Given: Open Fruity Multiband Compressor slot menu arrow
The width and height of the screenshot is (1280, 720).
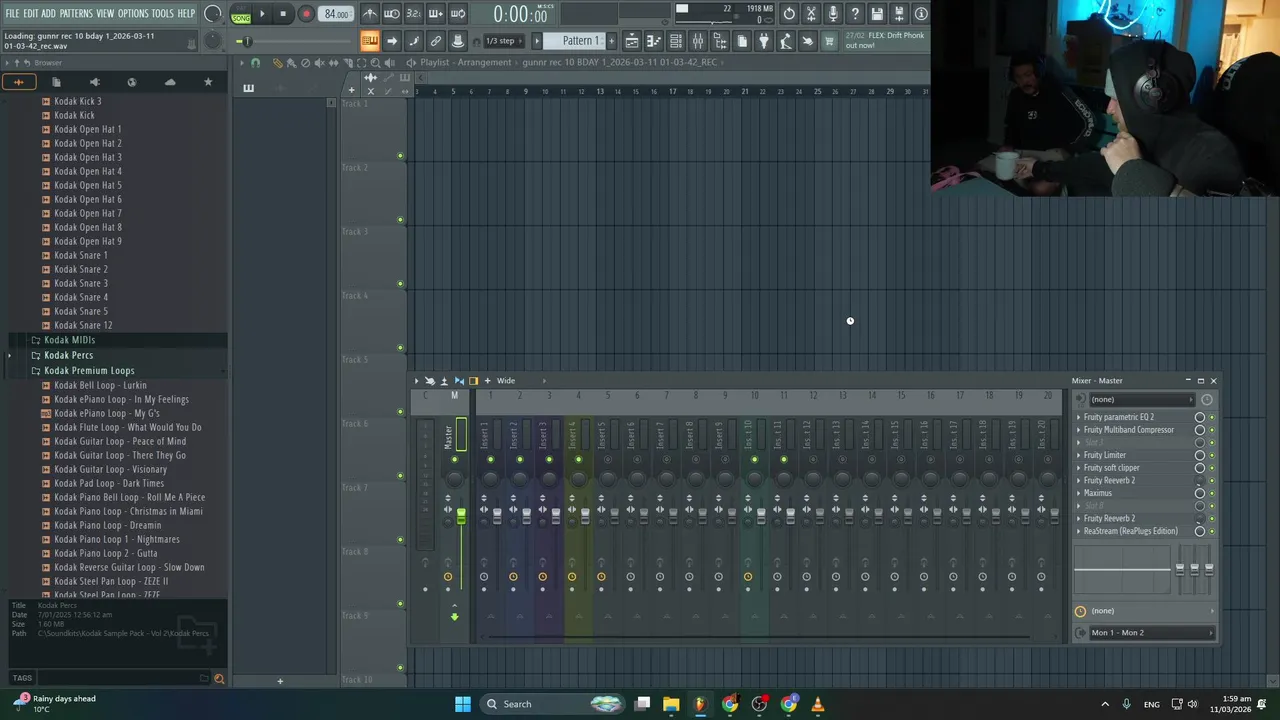Looking at the screenshot, I should click(1079, 430).
